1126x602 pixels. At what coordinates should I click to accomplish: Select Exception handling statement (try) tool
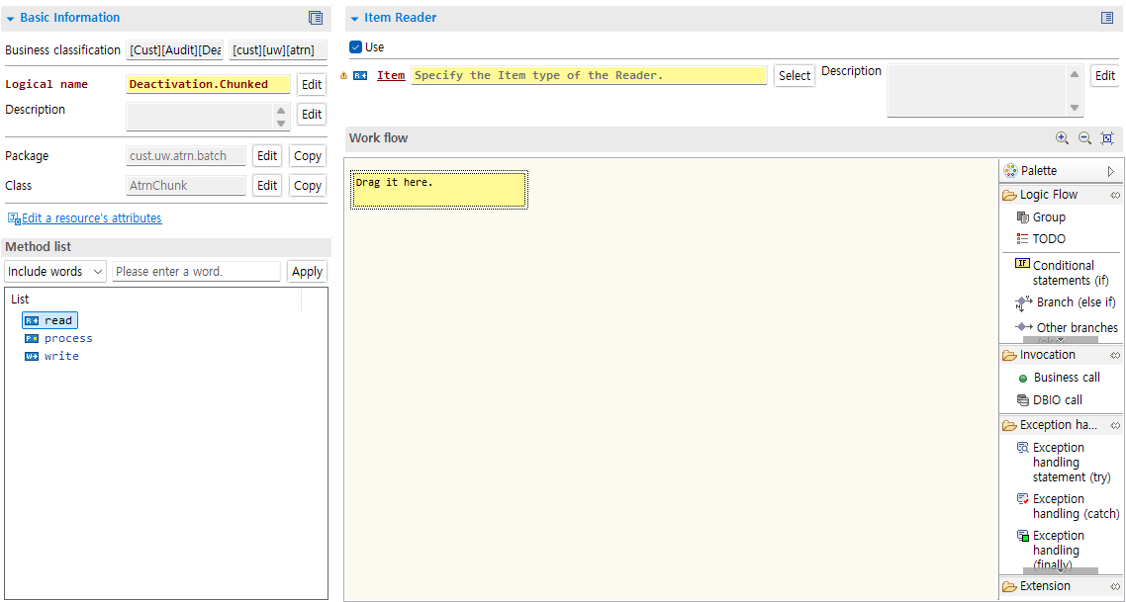click(1070, 462)
